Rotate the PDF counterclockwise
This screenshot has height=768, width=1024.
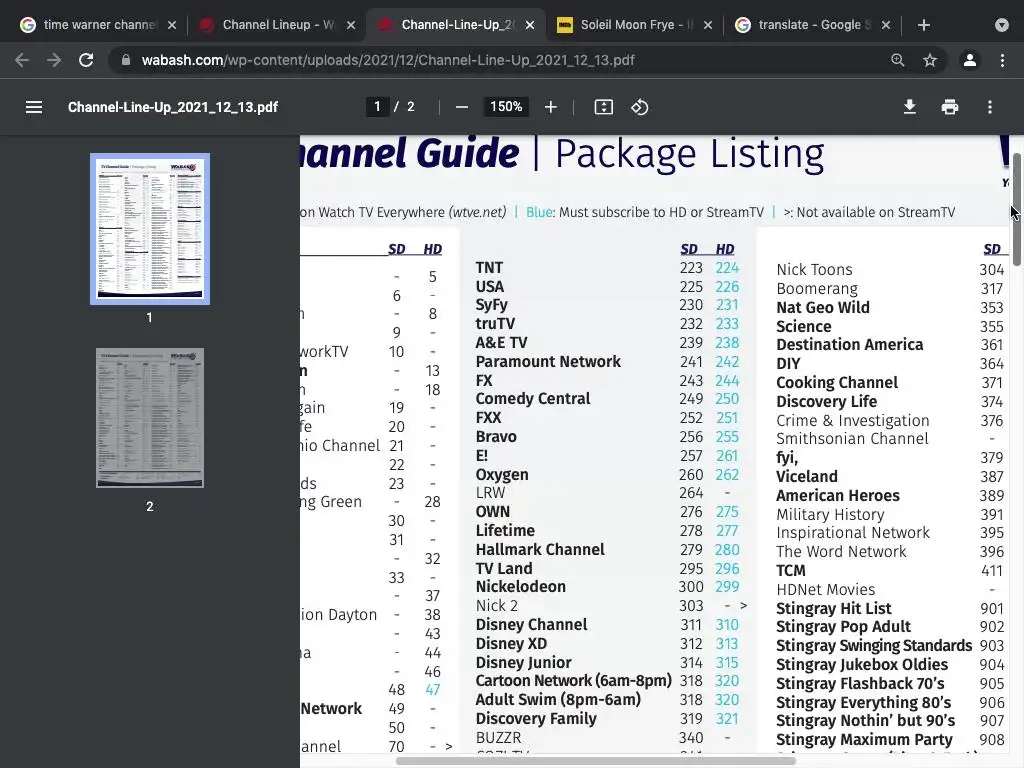coord(639,107)
